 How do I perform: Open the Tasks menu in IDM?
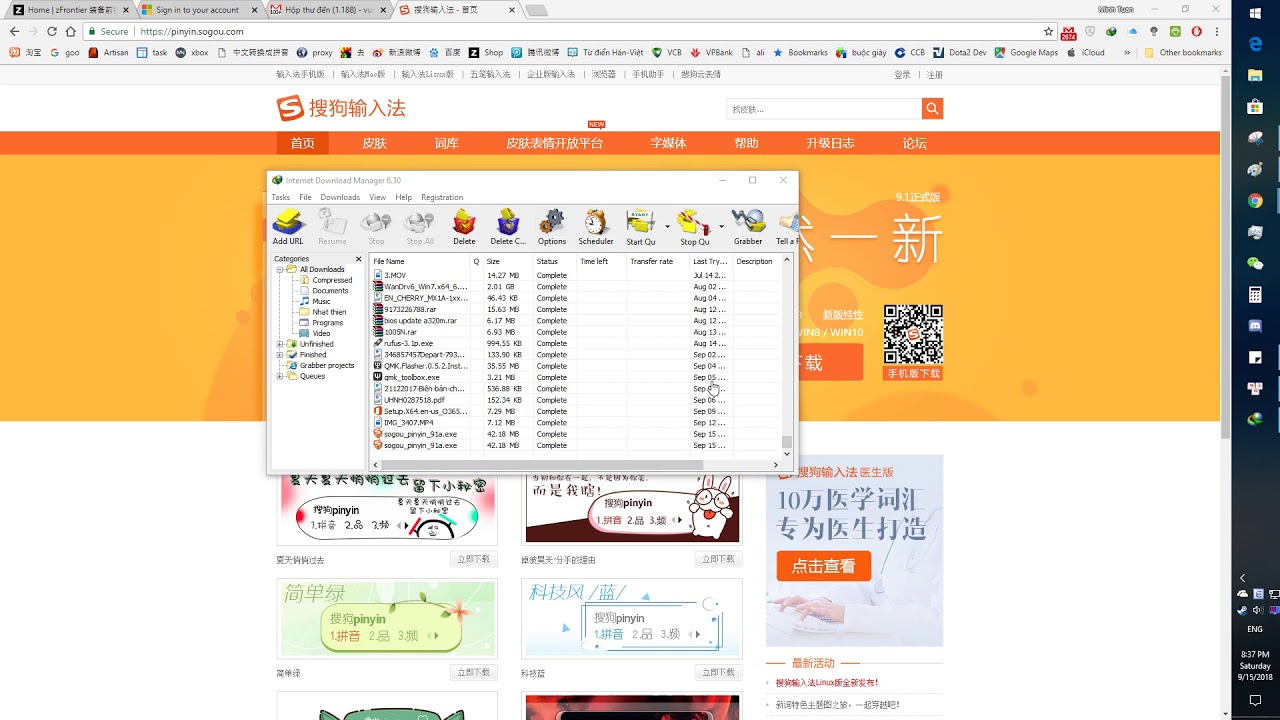[281, 197]
